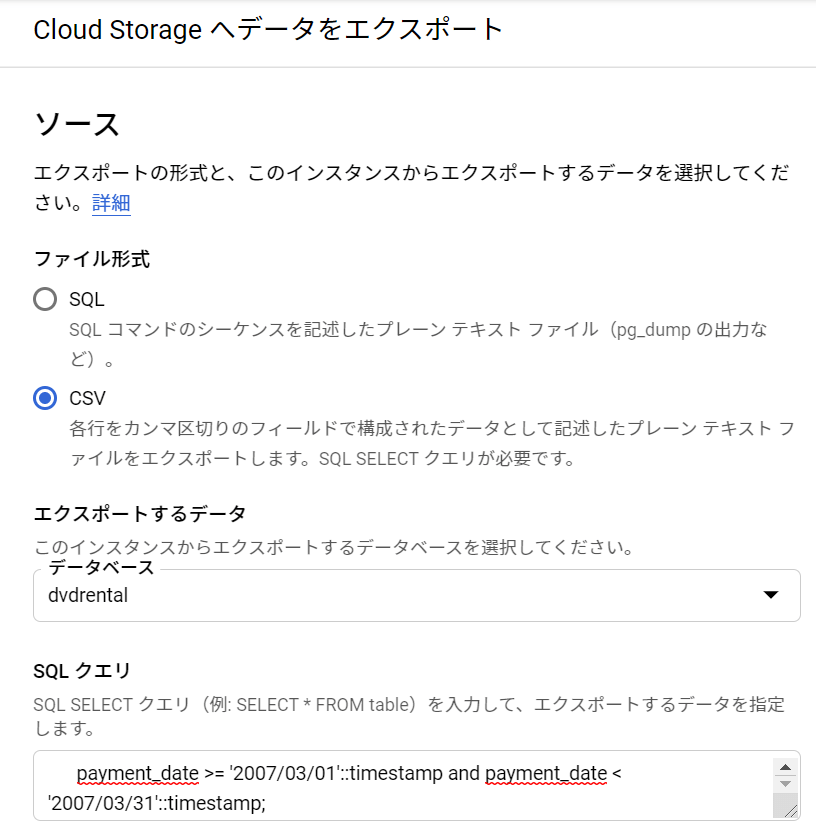Click the エクスポートするデータ heading
The image size is (816, 839).
click(x=140, y=514)
